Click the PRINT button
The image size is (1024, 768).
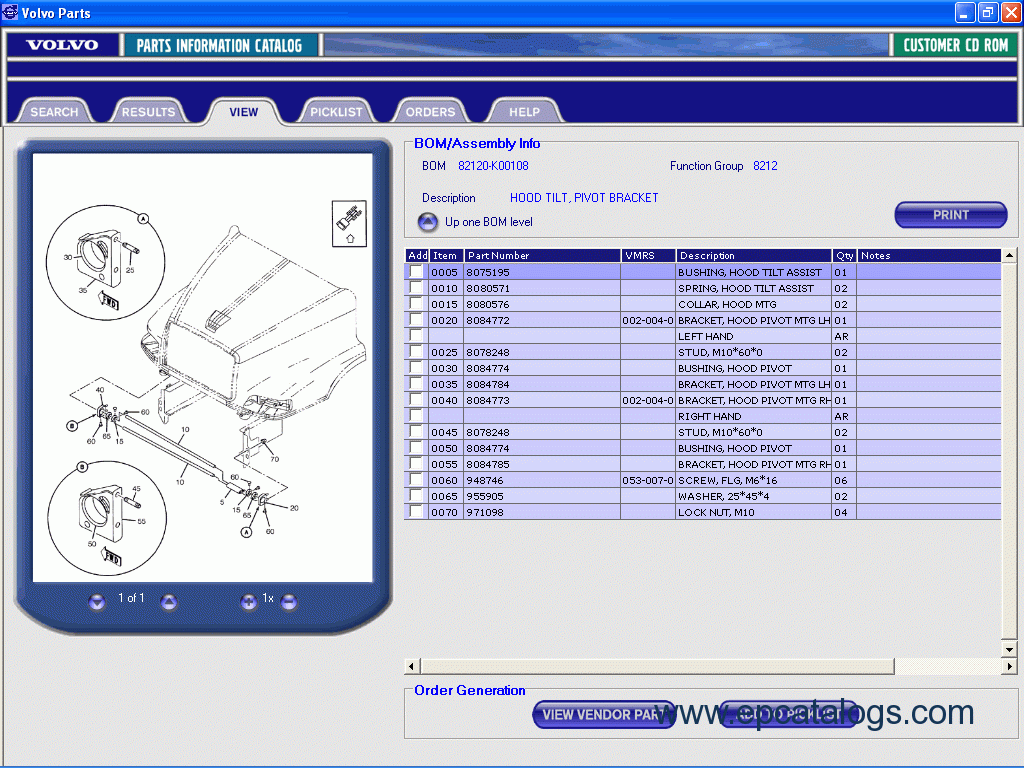[x=951, y=215]
